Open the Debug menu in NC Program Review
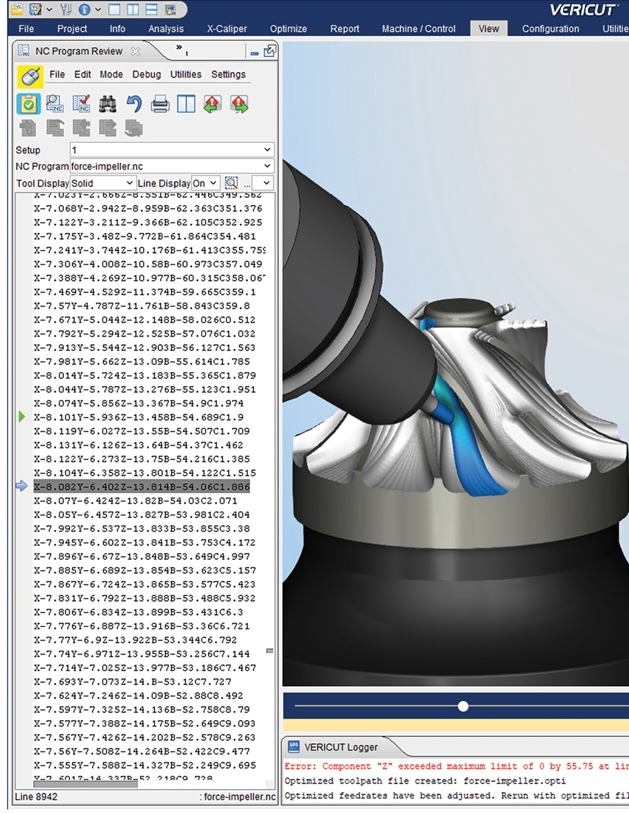The image size is (629, 813). 146,75
